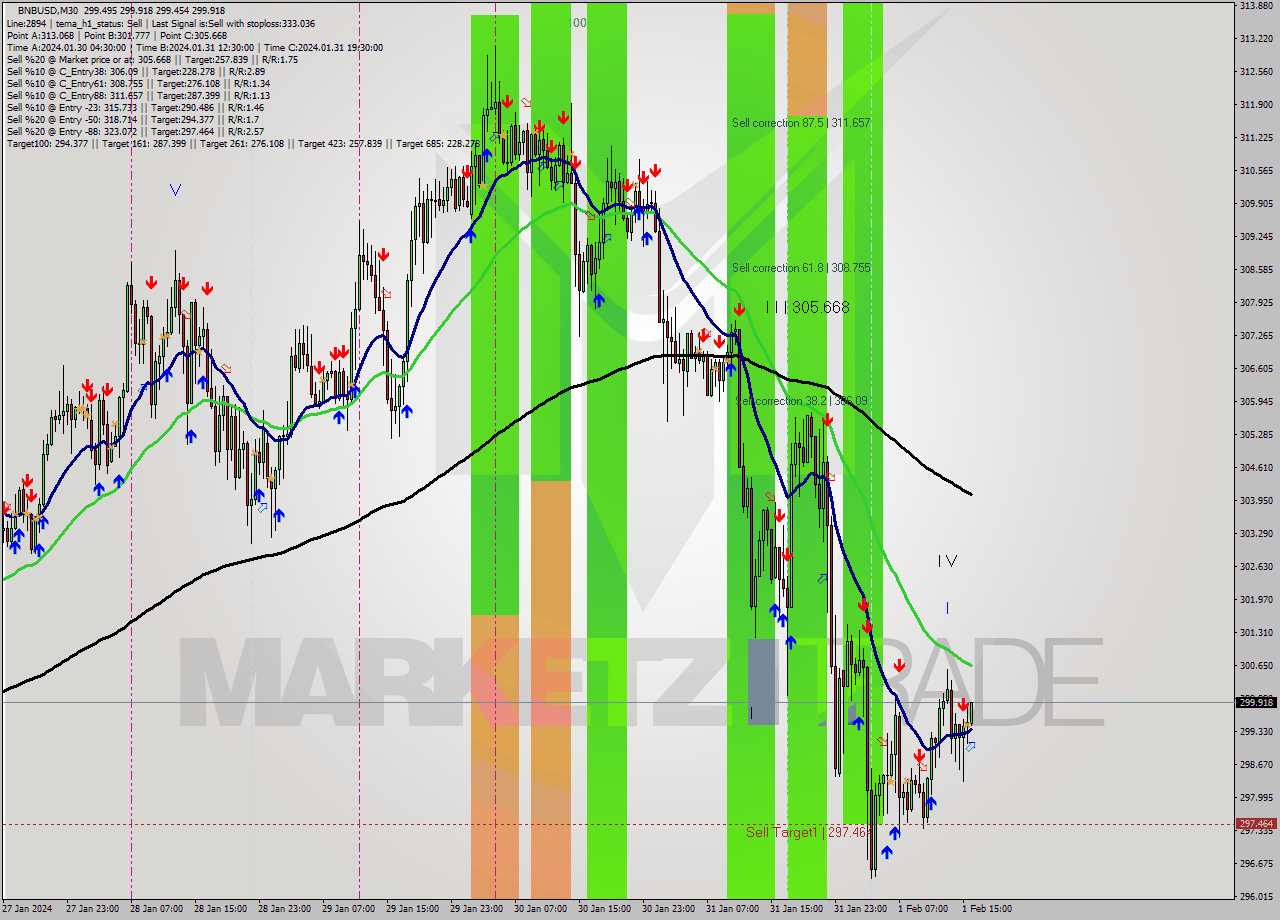Select the 'Last Signal is:Sell with stoploss:333.036' line
The image size is (1280, 920).
coord(233,23)
